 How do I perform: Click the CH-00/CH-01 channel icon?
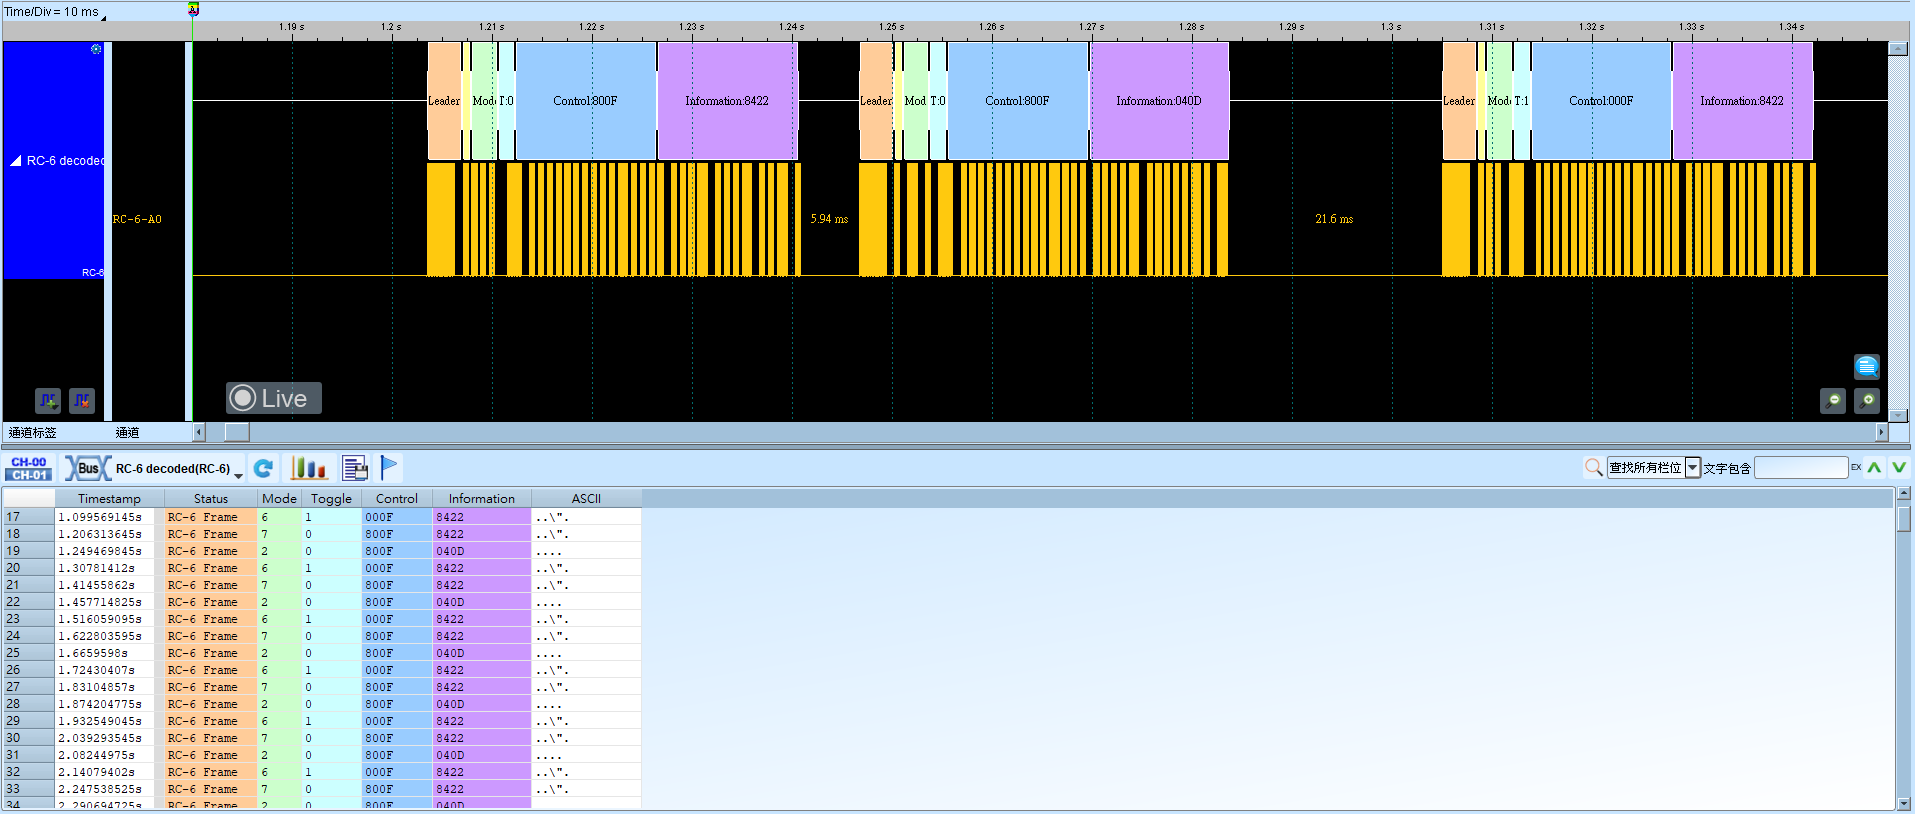[29, 468]
